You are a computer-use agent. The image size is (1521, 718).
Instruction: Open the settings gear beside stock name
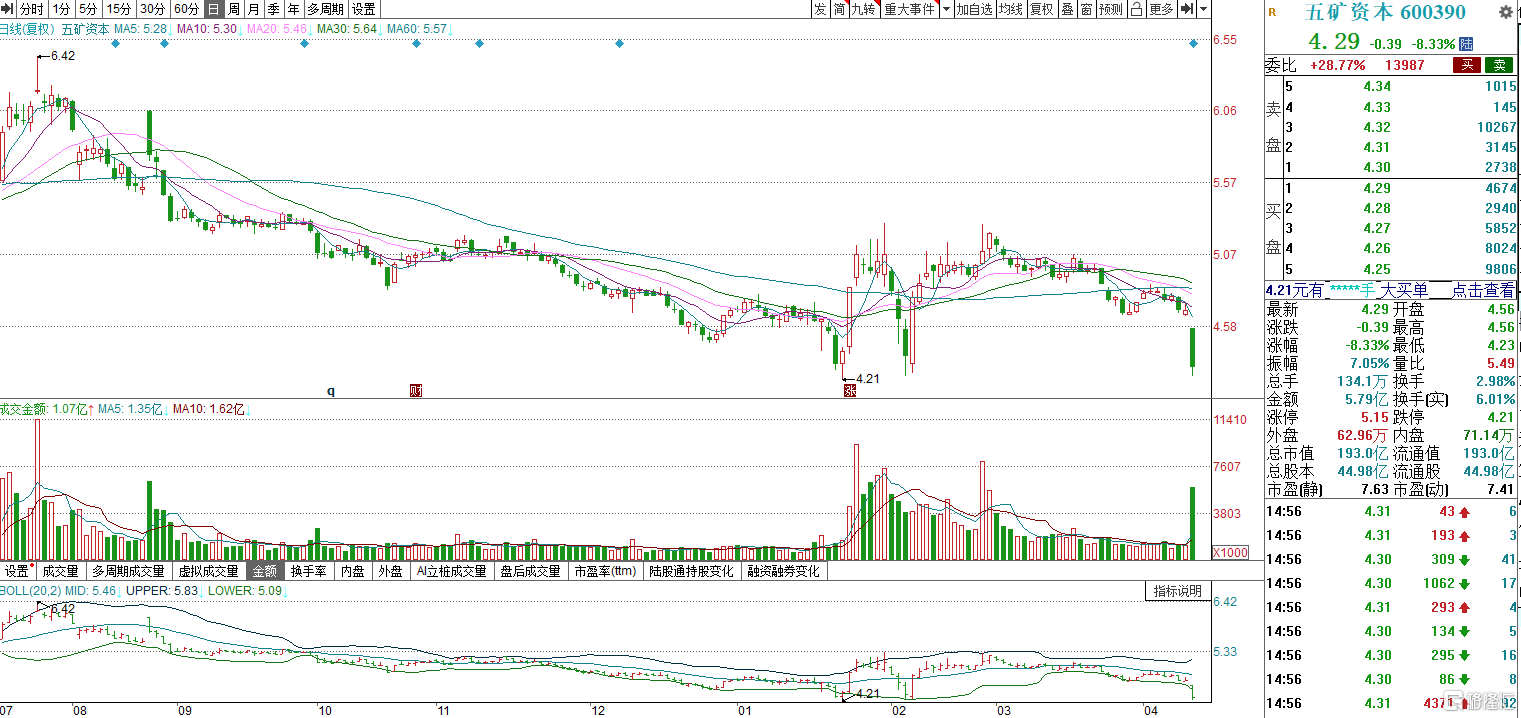[x=1505, y=12]
